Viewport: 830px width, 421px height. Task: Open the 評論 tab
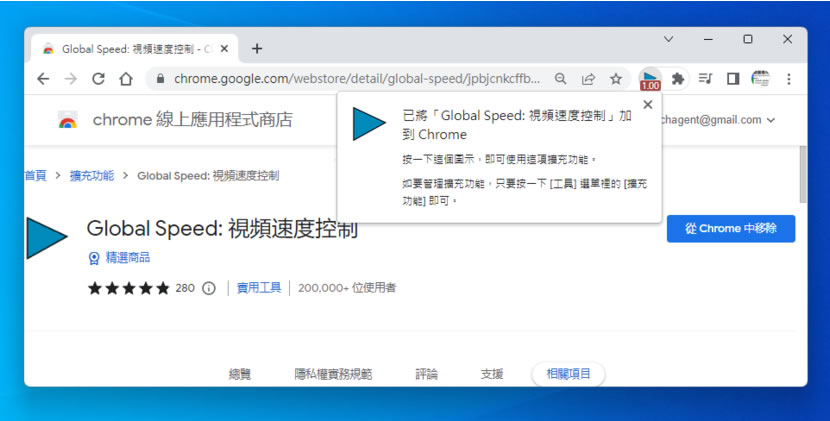426,374
